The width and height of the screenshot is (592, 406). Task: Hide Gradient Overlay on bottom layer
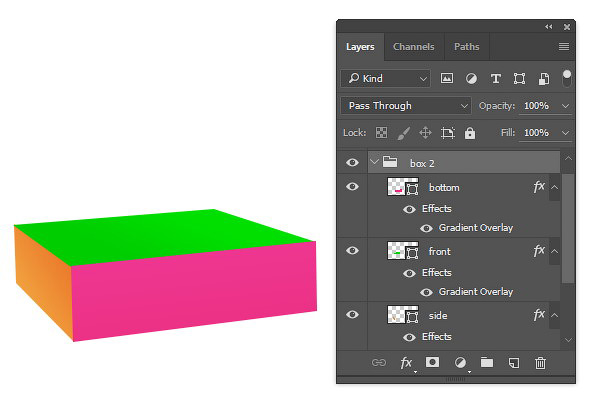tap(426, 228)
